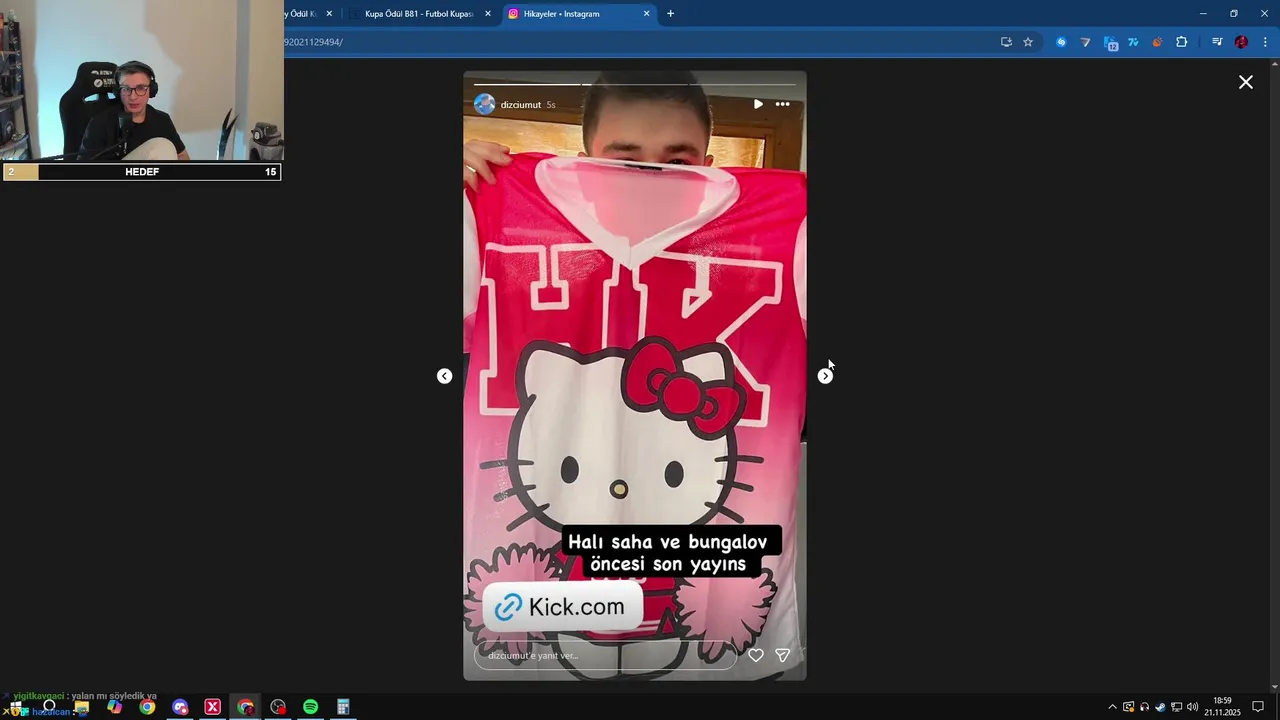Close the Instagram story viewer
Screen dimensions: 1280x720
tap(1245, 82)
